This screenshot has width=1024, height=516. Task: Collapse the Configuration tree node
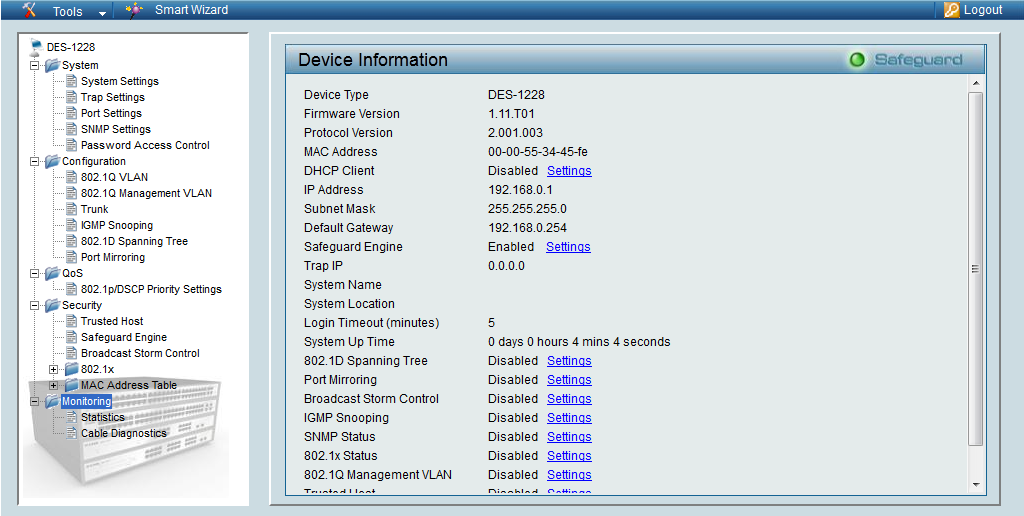pyautogui.click(x=35, y=161)
